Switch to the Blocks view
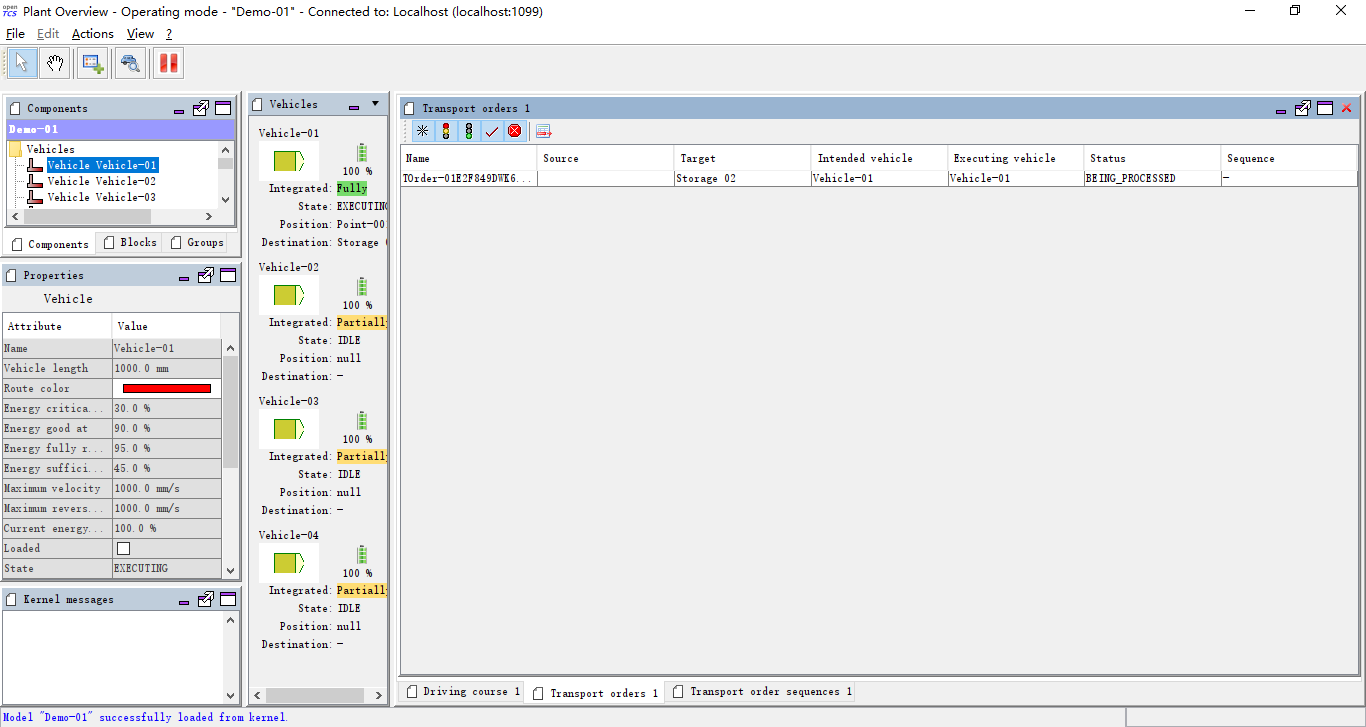Screen dimensions: 1366x727 [132, 242]
